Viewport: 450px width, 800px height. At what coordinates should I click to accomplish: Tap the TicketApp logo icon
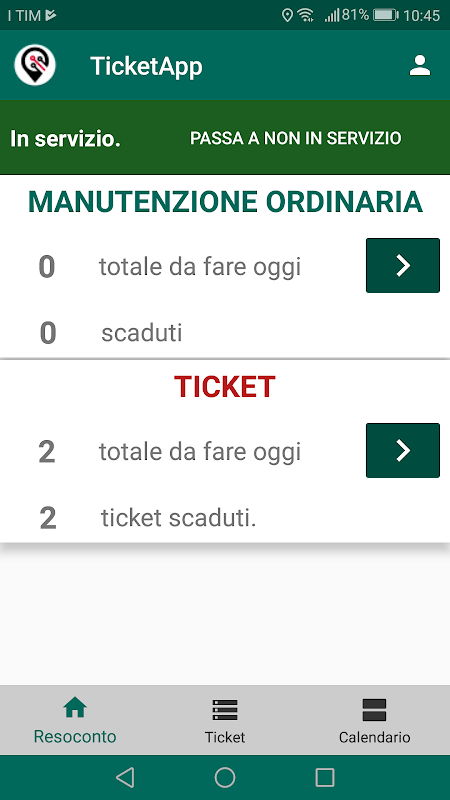coord(35,65)
